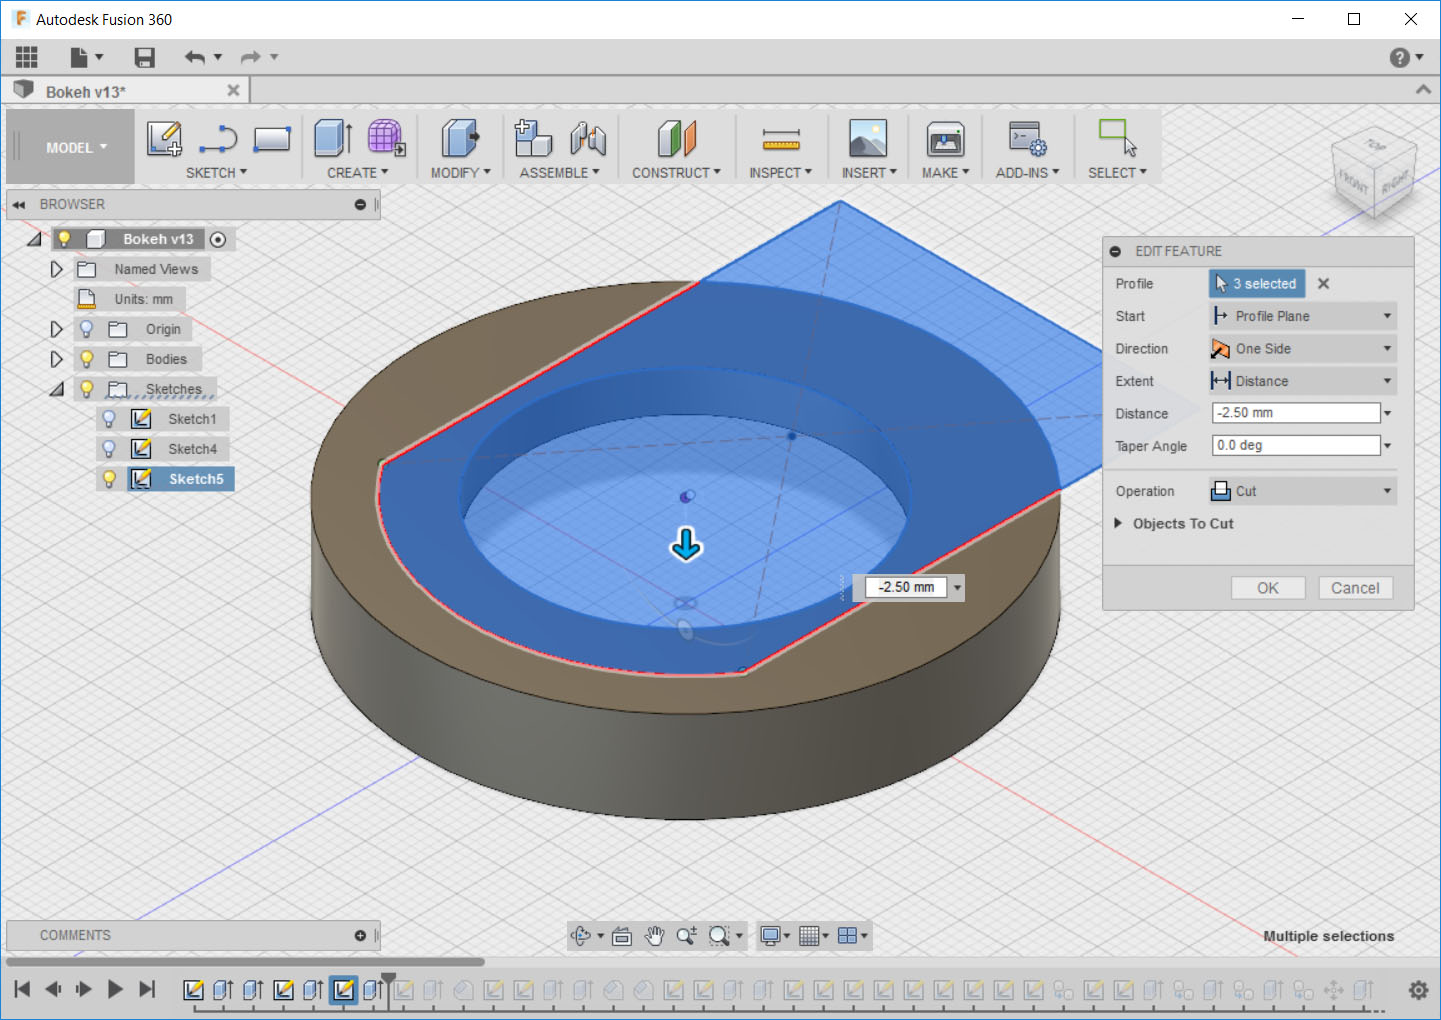Play the timeline
The height and width of the screenshot is (1020, 1441).
point(115,990)
